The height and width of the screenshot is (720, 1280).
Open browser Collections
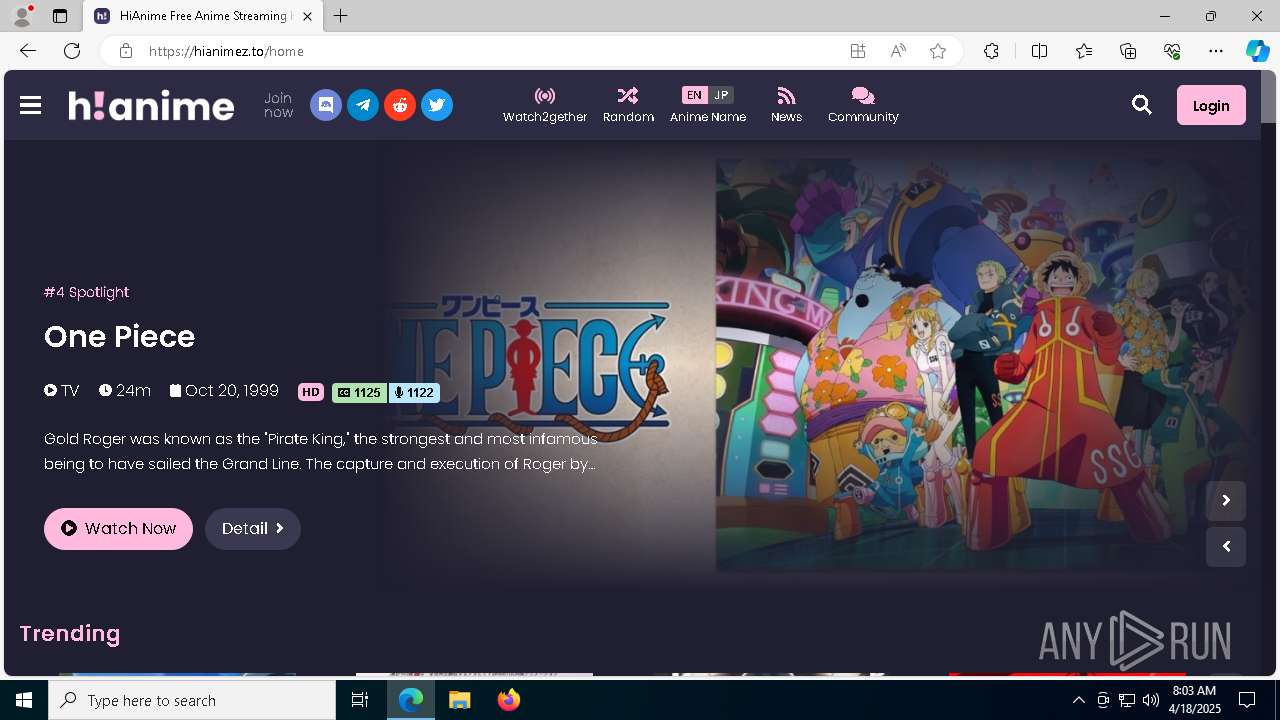click(1128, 51)
